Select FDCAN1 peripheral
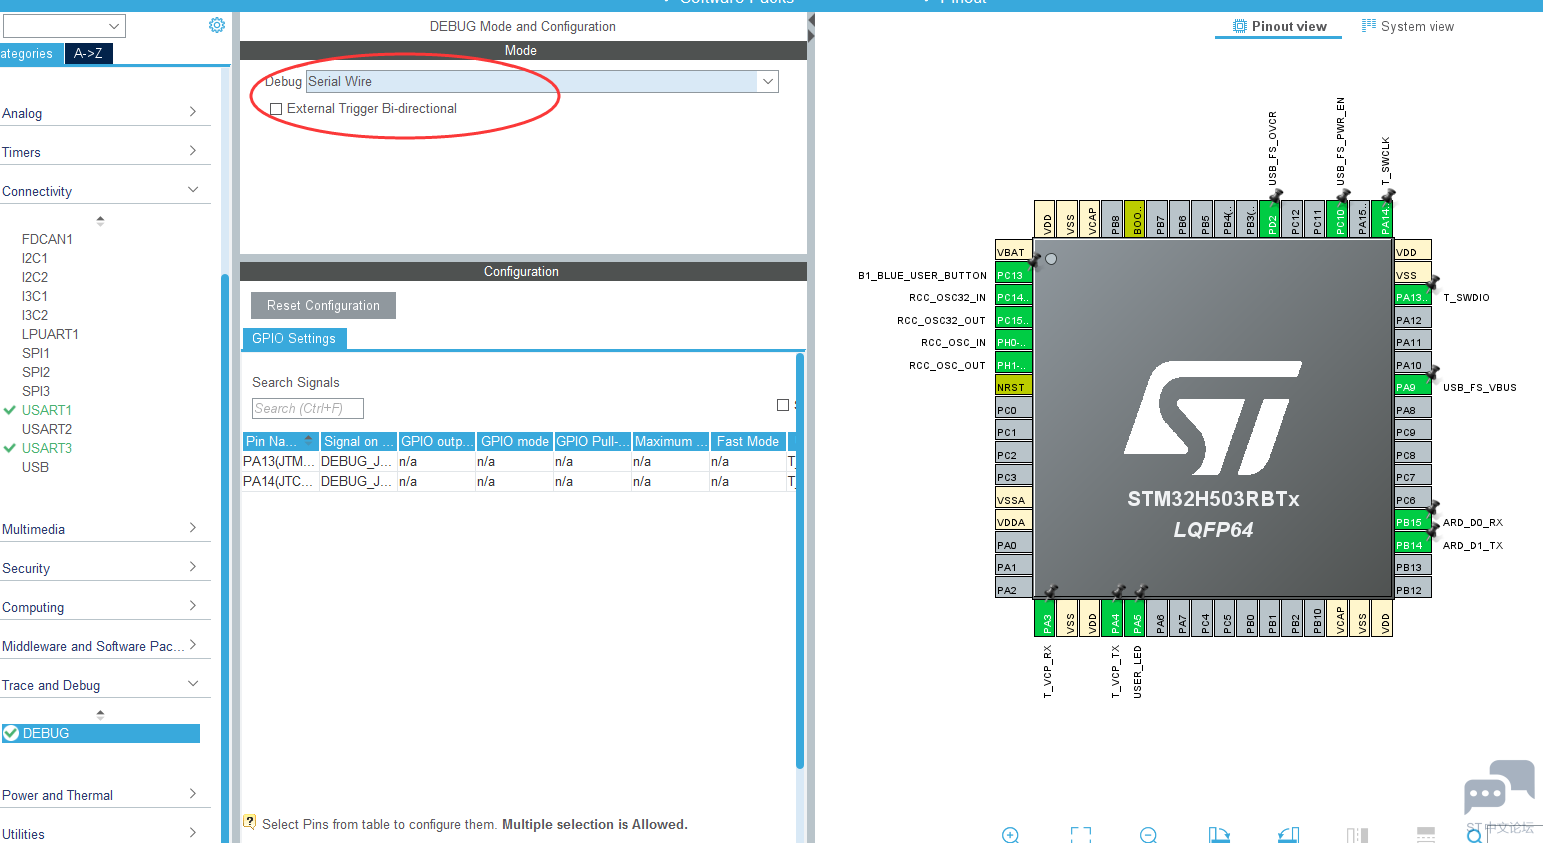This screenshot has width=1543, height=843. (x=47, y=239)
